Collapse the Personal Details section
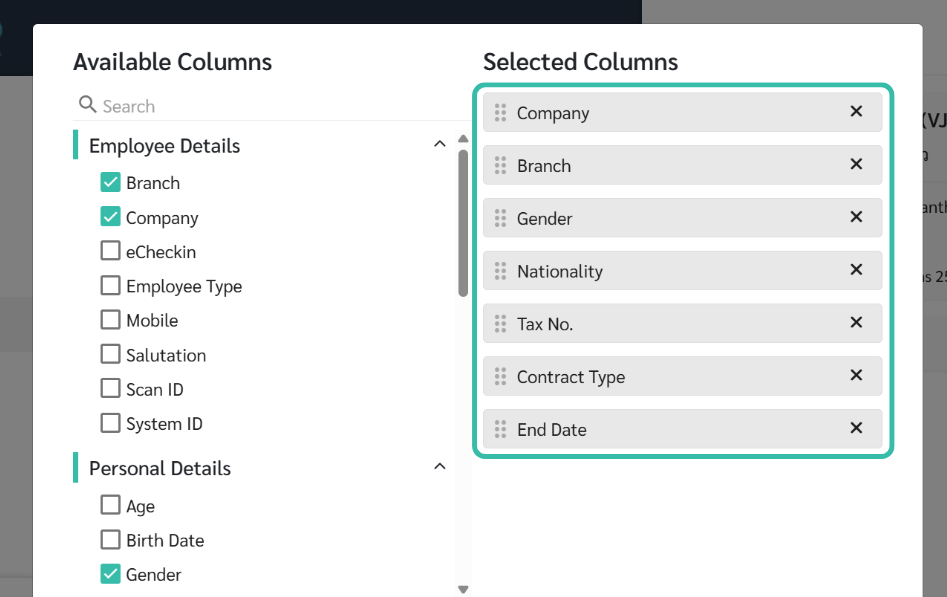 [440, 466]
